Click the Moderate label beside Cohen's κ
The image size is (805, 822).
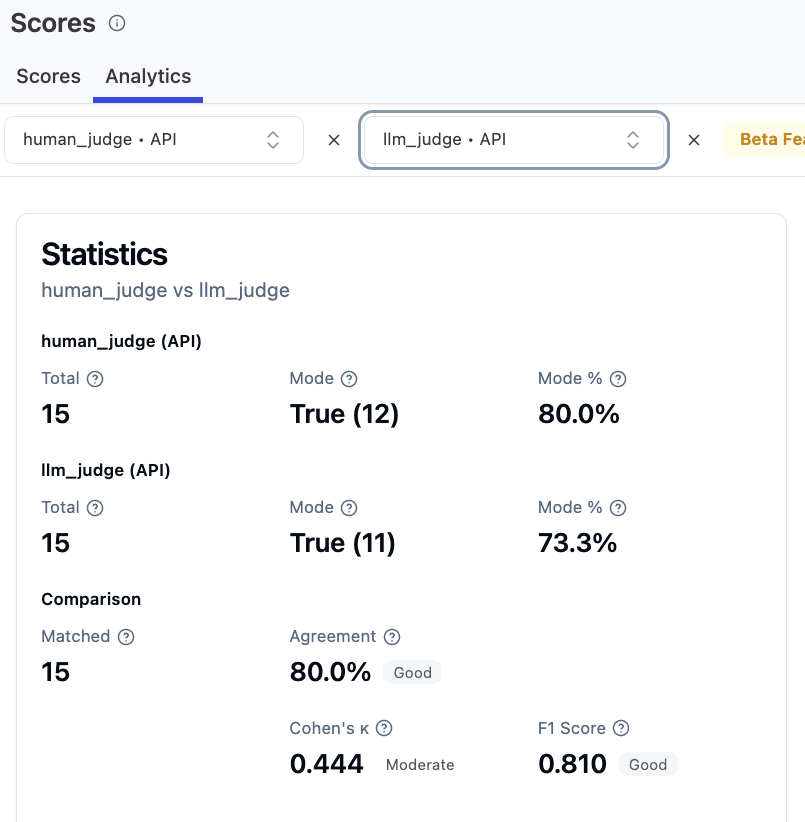click(x=420, y=765)
